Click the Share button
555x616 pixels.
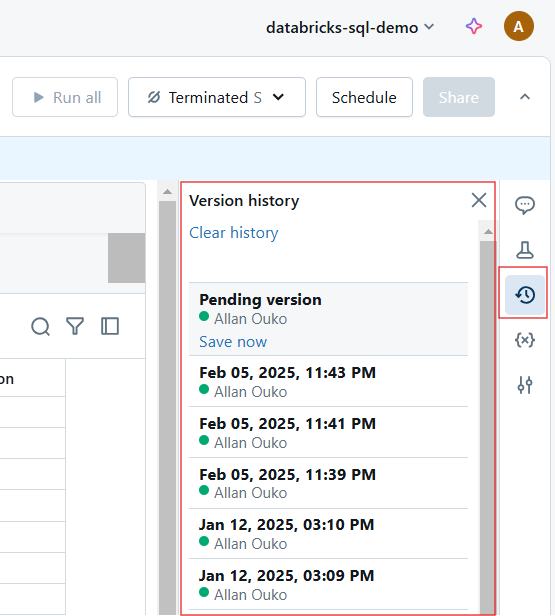pyautogui.click(x=458, y=97)
